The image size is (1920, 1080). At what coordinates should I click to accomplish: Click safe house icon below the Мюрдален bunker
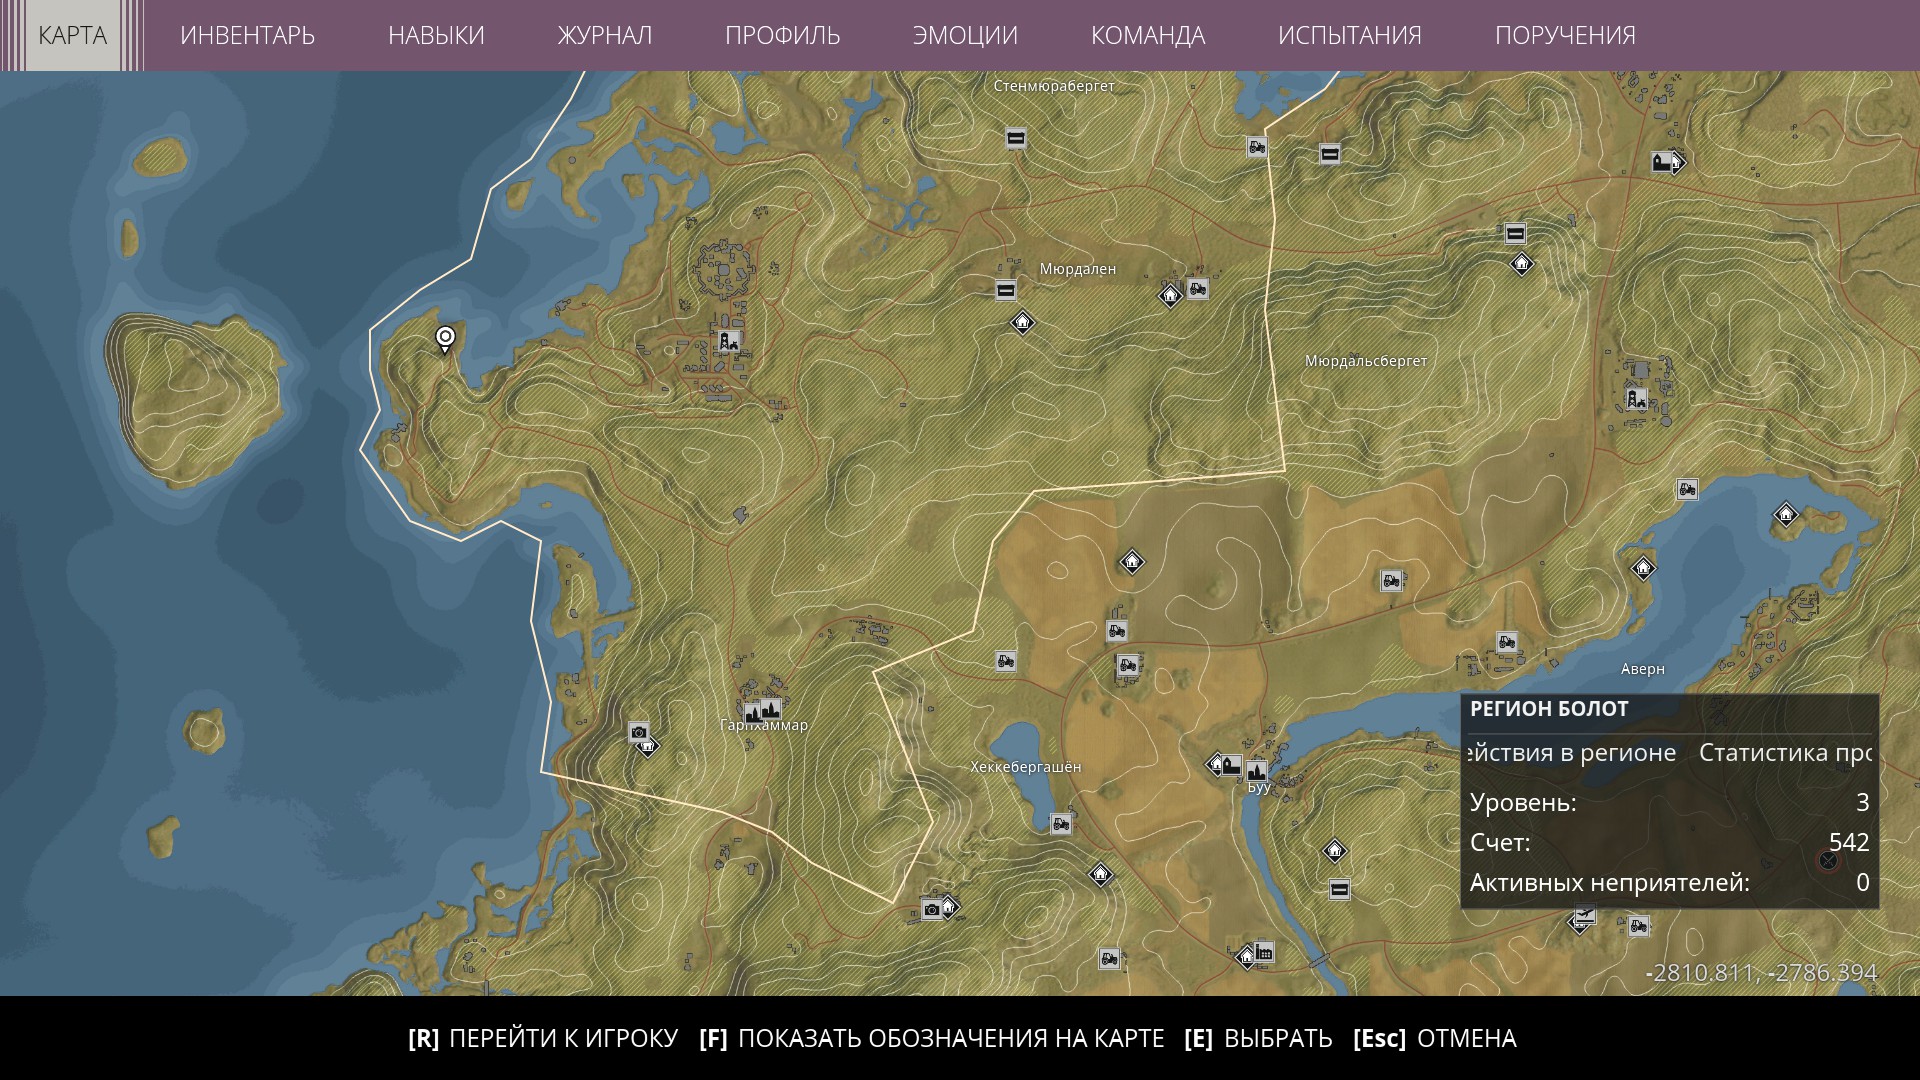point(1022,322)
